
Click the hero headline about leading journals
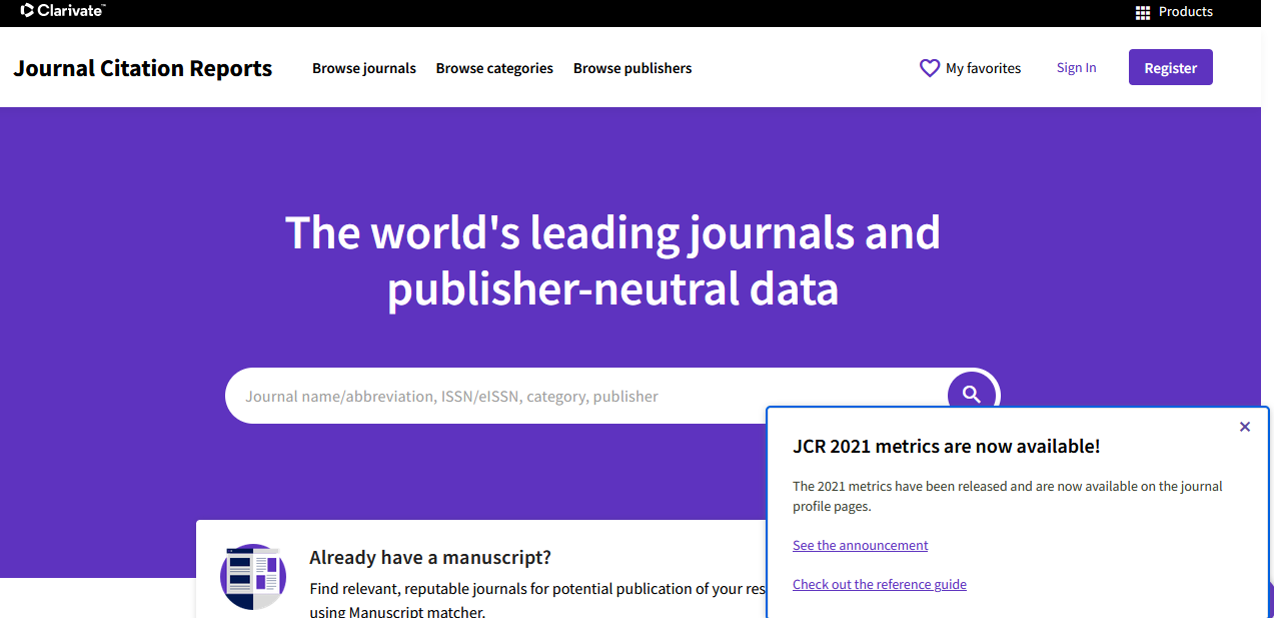coord(613,260)
